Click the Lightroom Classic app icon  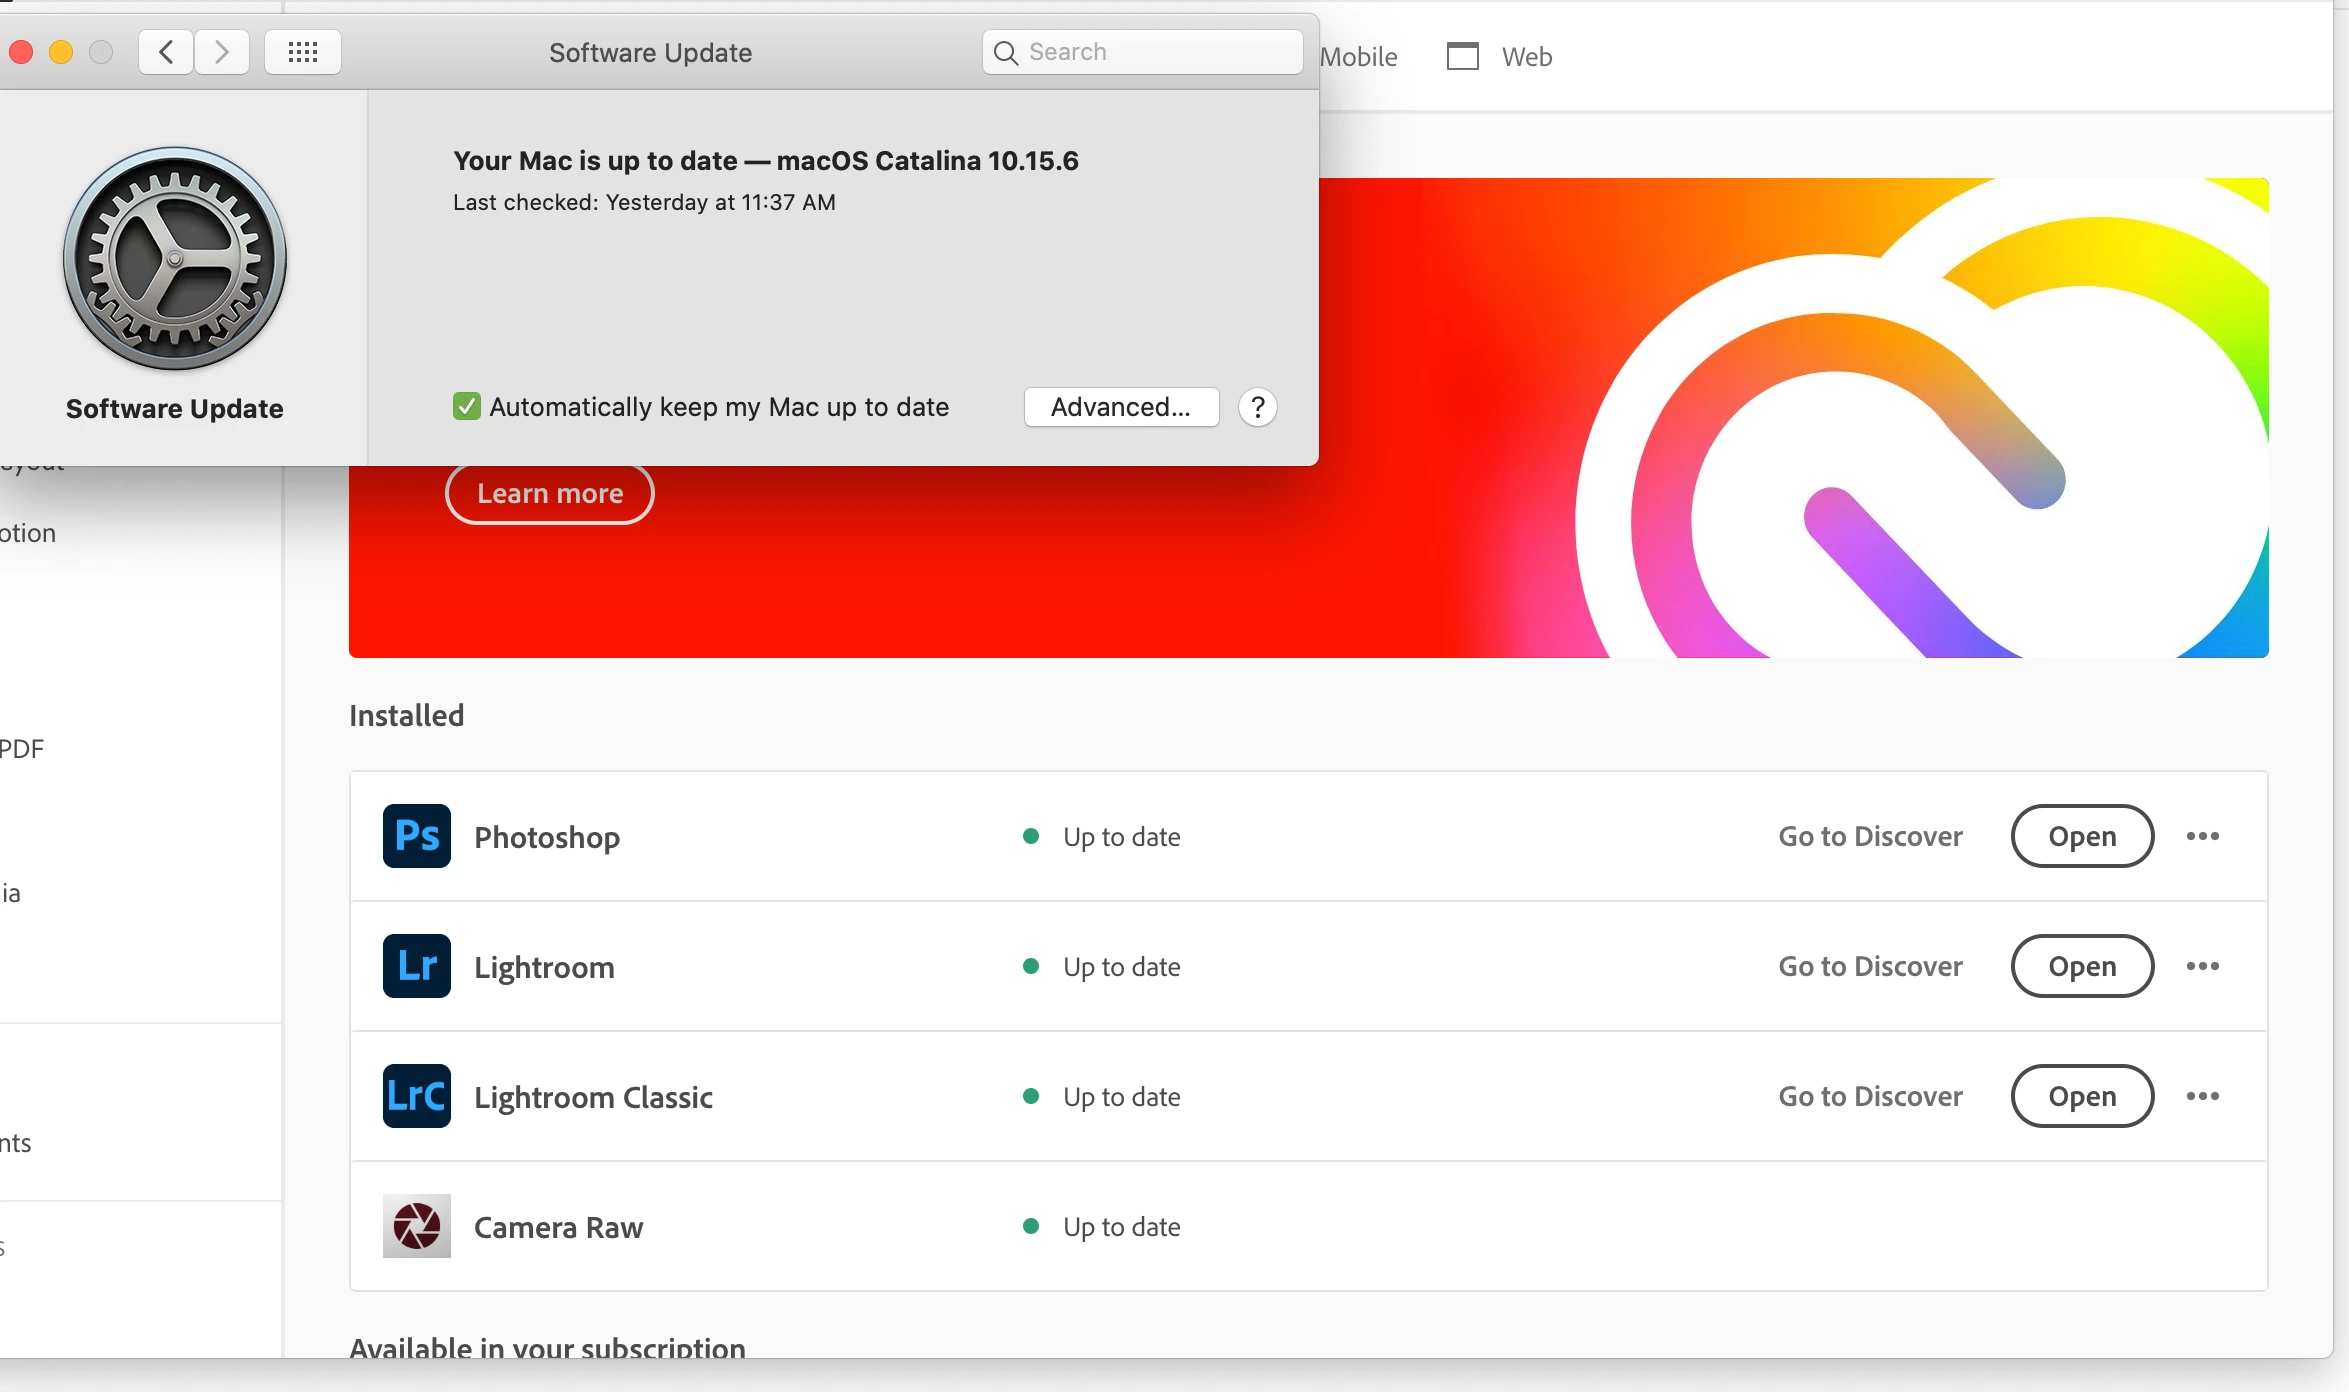coord(416,1096)
